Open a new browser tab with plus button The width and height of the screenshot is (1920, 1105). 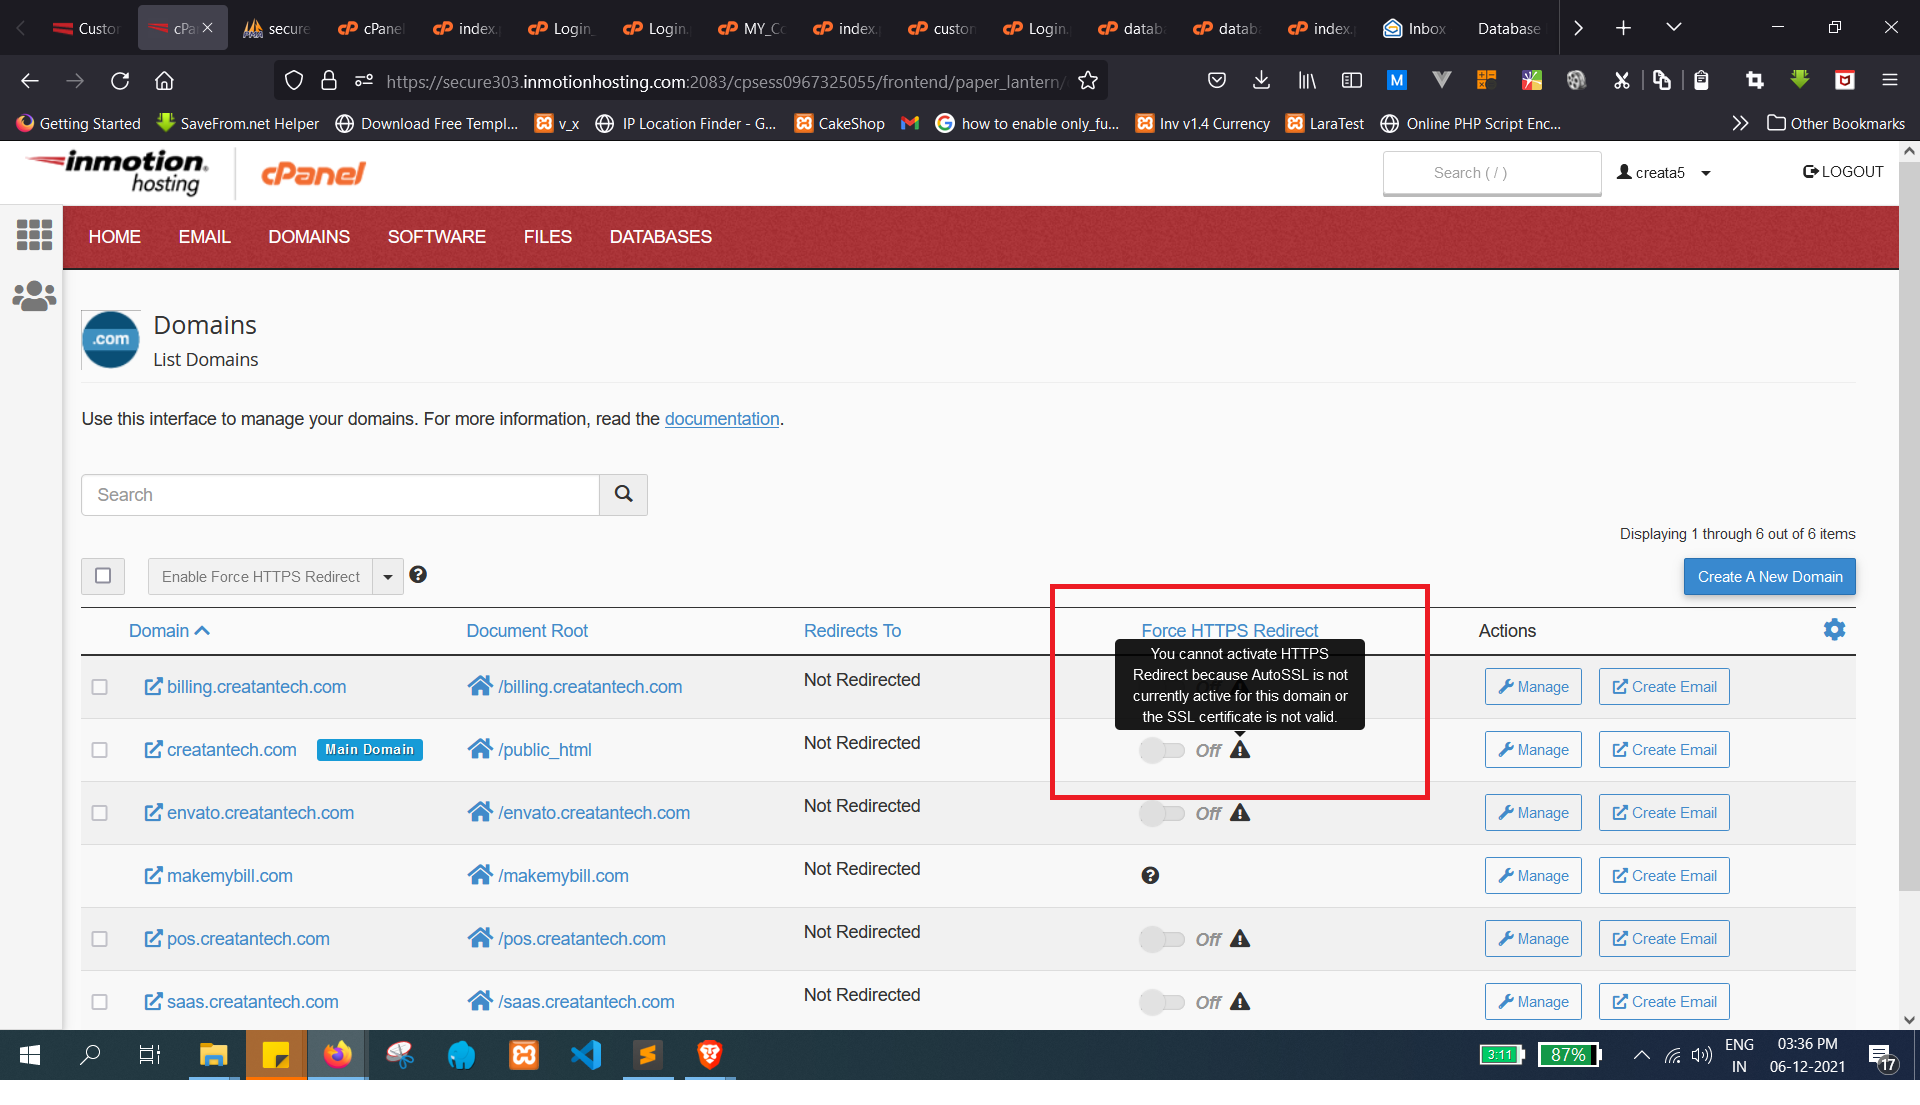click(1623, 28)
